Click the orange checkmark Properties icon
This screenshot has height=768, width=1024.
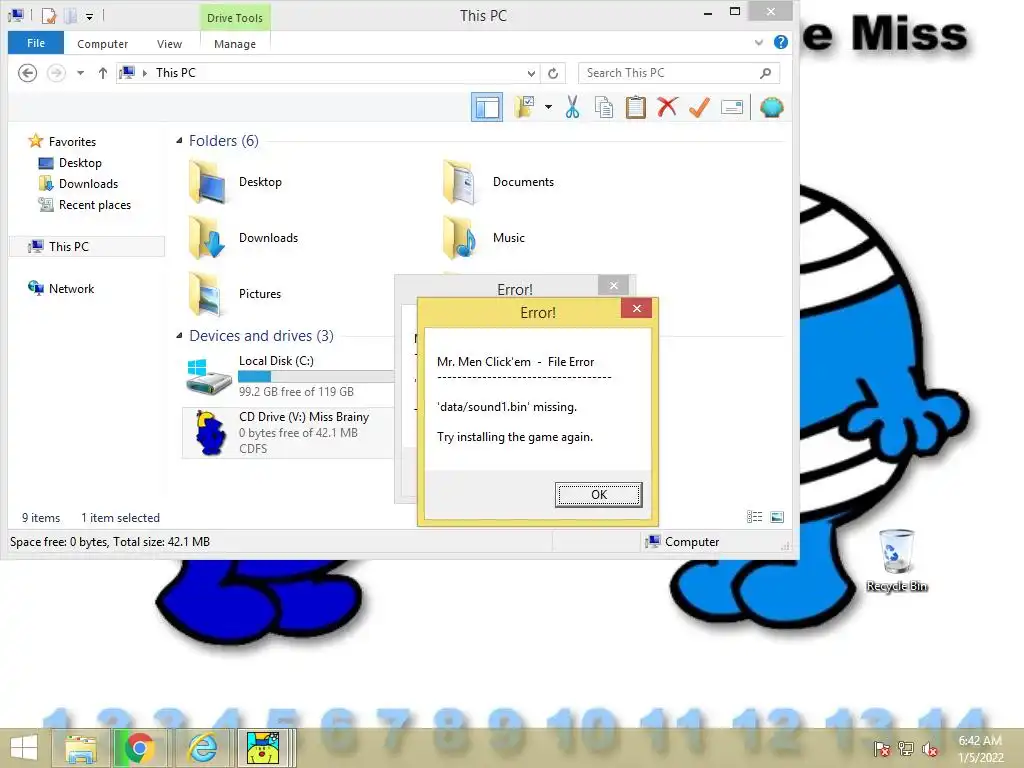coord(699,107)
